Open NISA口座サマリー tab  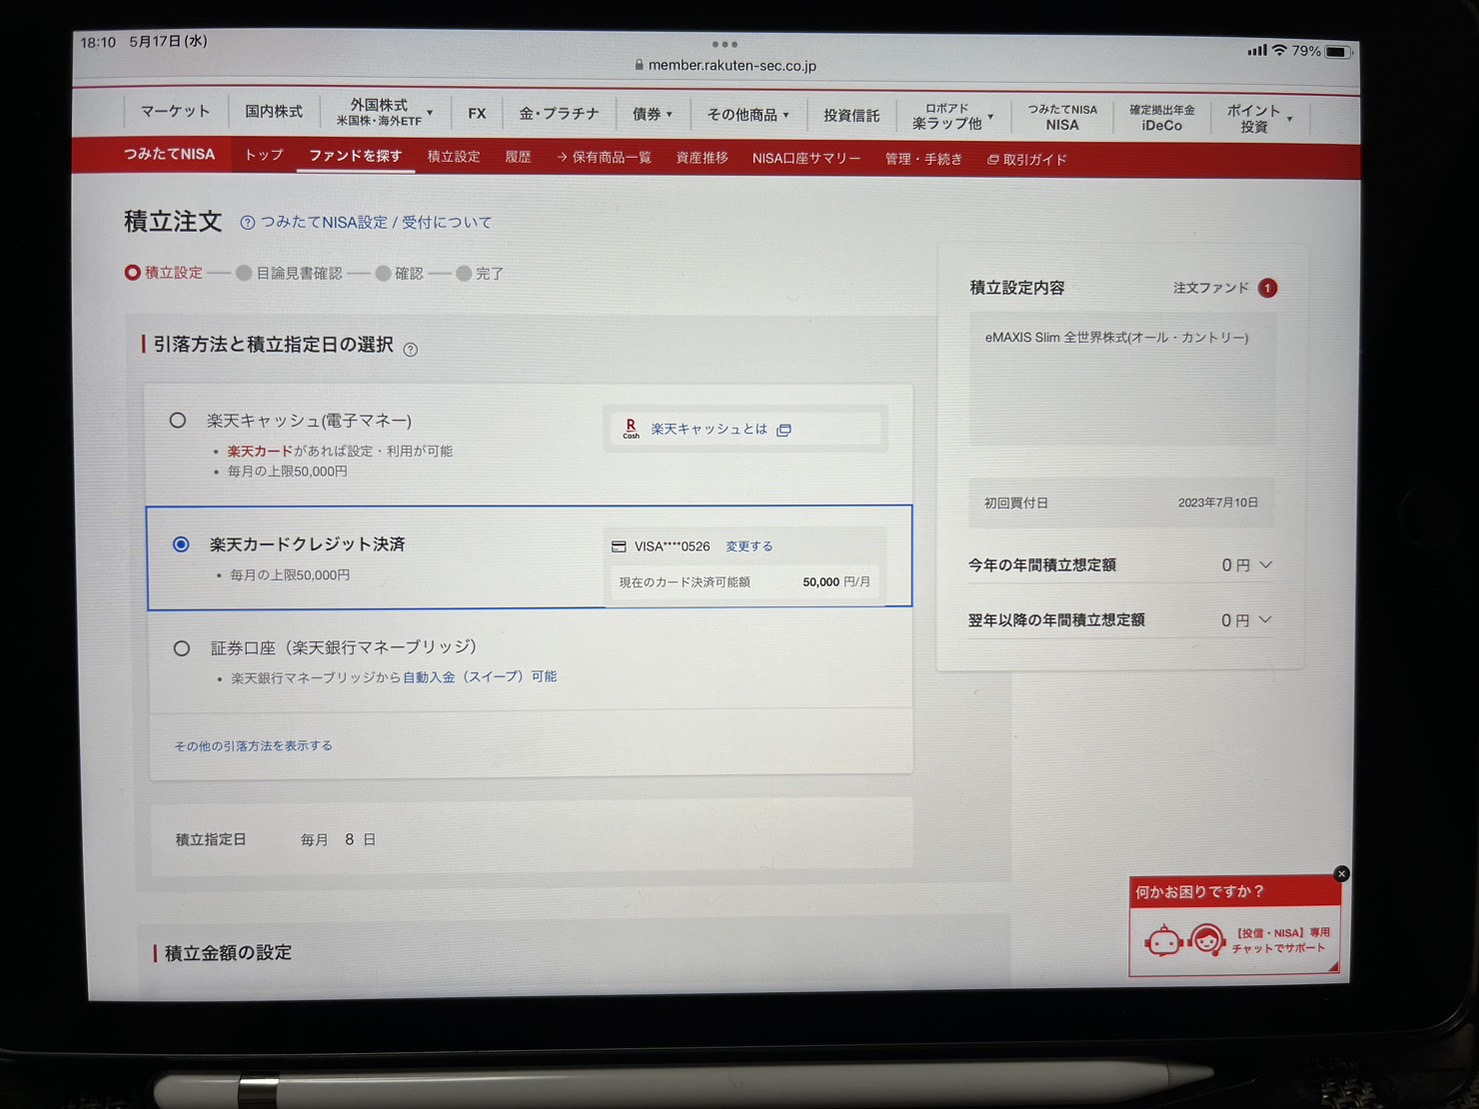point(806,159)
